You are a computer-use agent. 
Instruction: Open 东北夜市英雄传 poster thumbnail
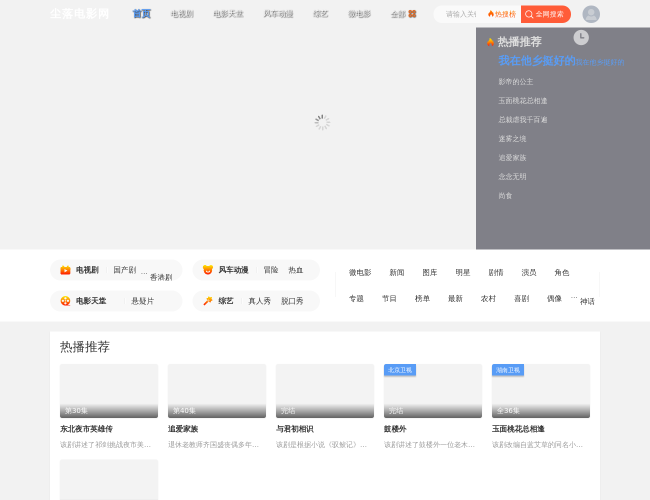pyautogui.click(x=109, y=391)
